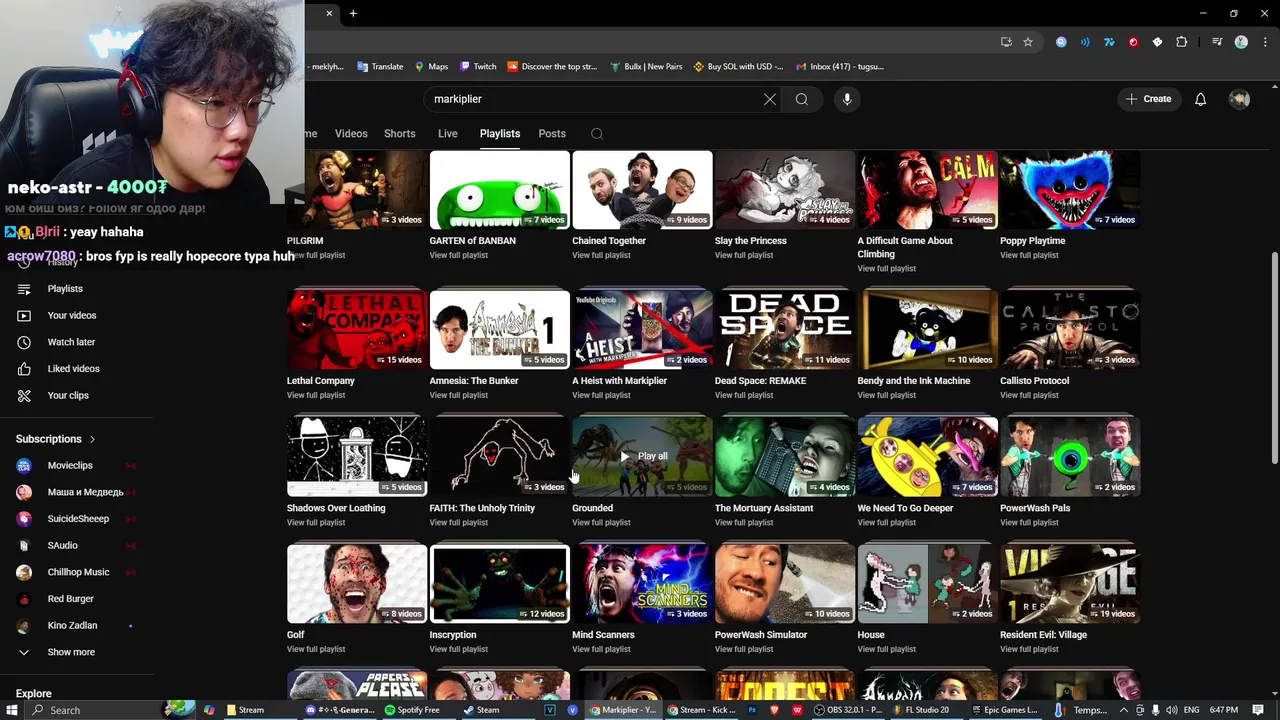Click Play all on the Grounded playlist
Image resolution: width=1280 pixels, height=720 pixels.
(x=643, y=456)
